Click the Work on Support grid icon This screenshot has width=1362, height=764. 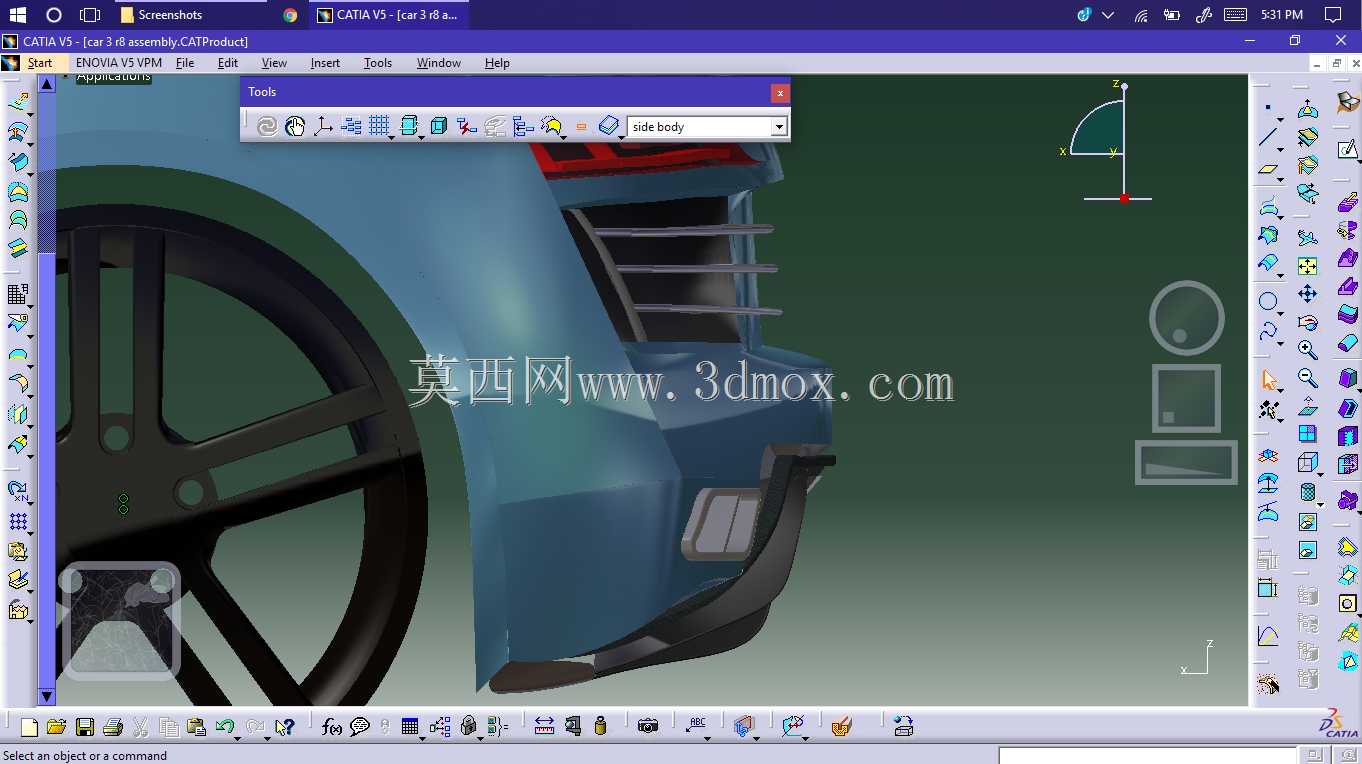coord(378,126)
